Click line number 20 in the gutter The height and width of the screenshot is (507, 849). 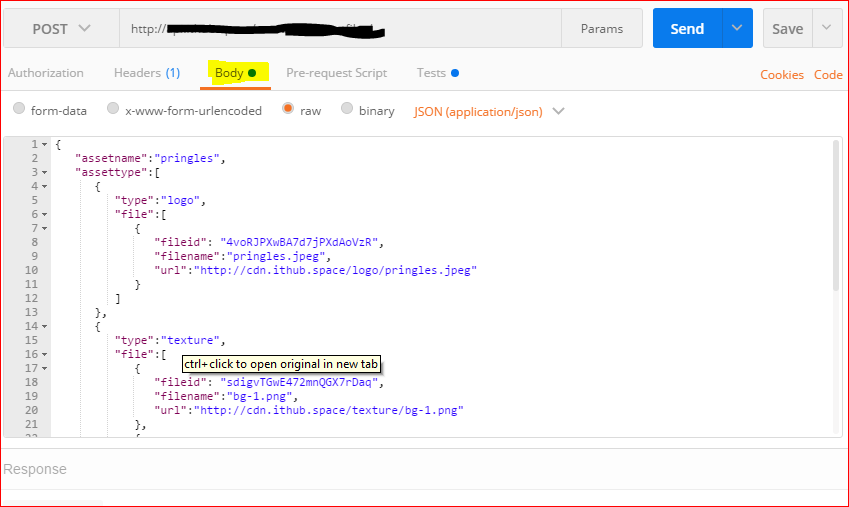[31, 411]
